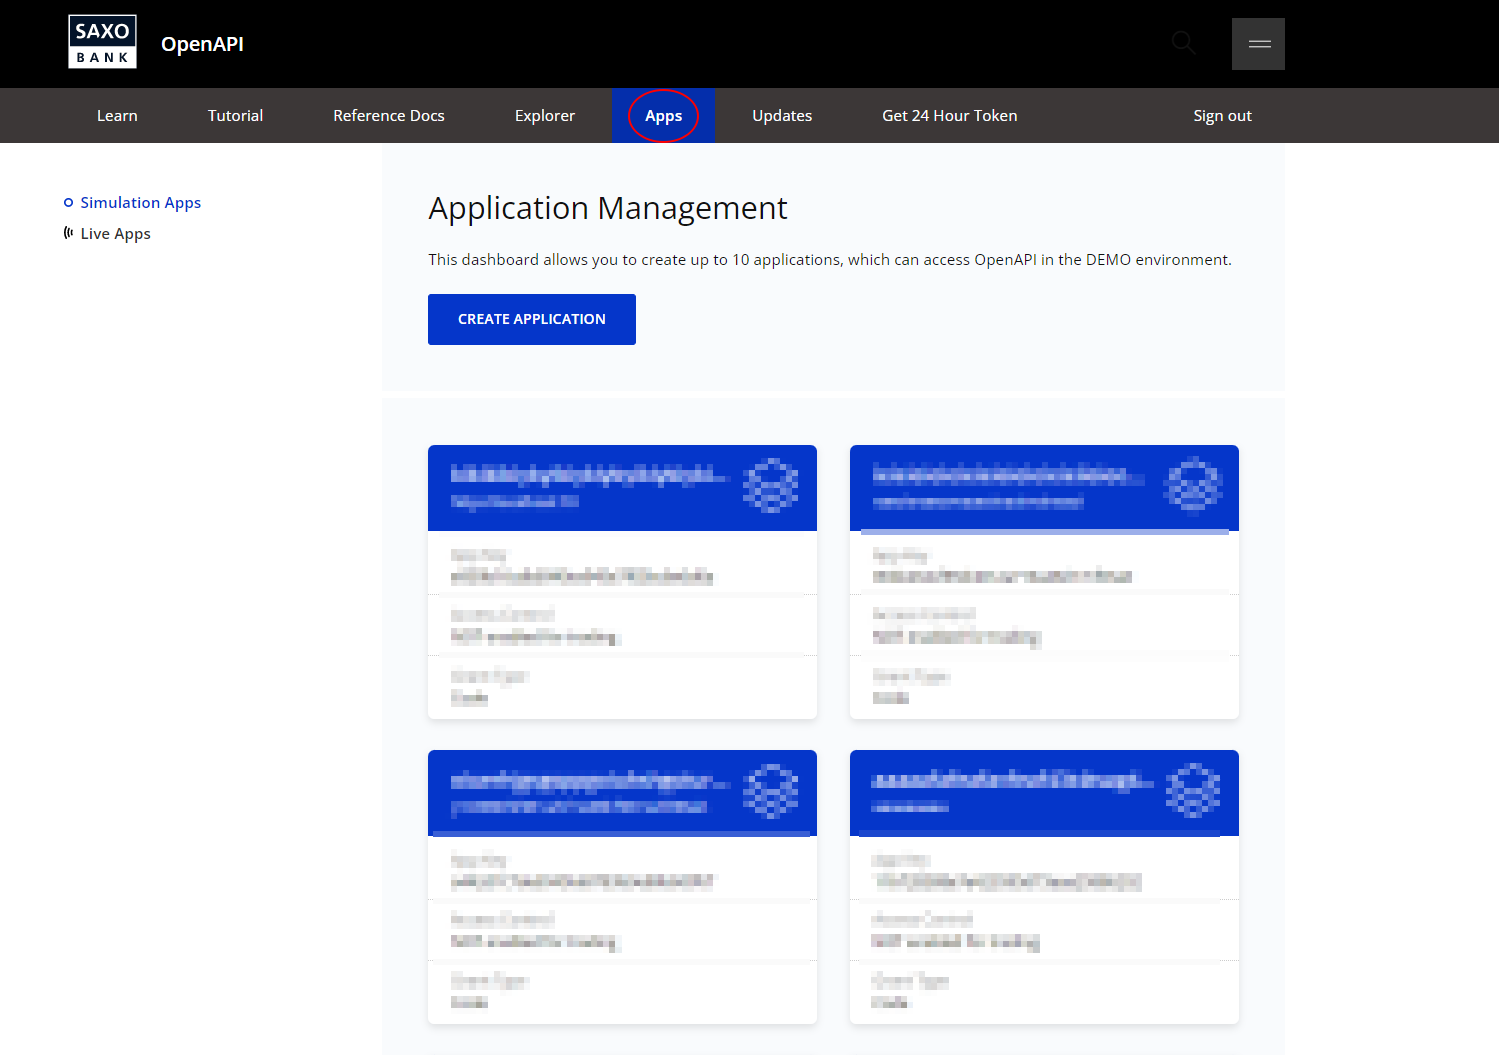Go to the Learn tab
Viewport: 1499px width, 1055px height.
[117, 116]
